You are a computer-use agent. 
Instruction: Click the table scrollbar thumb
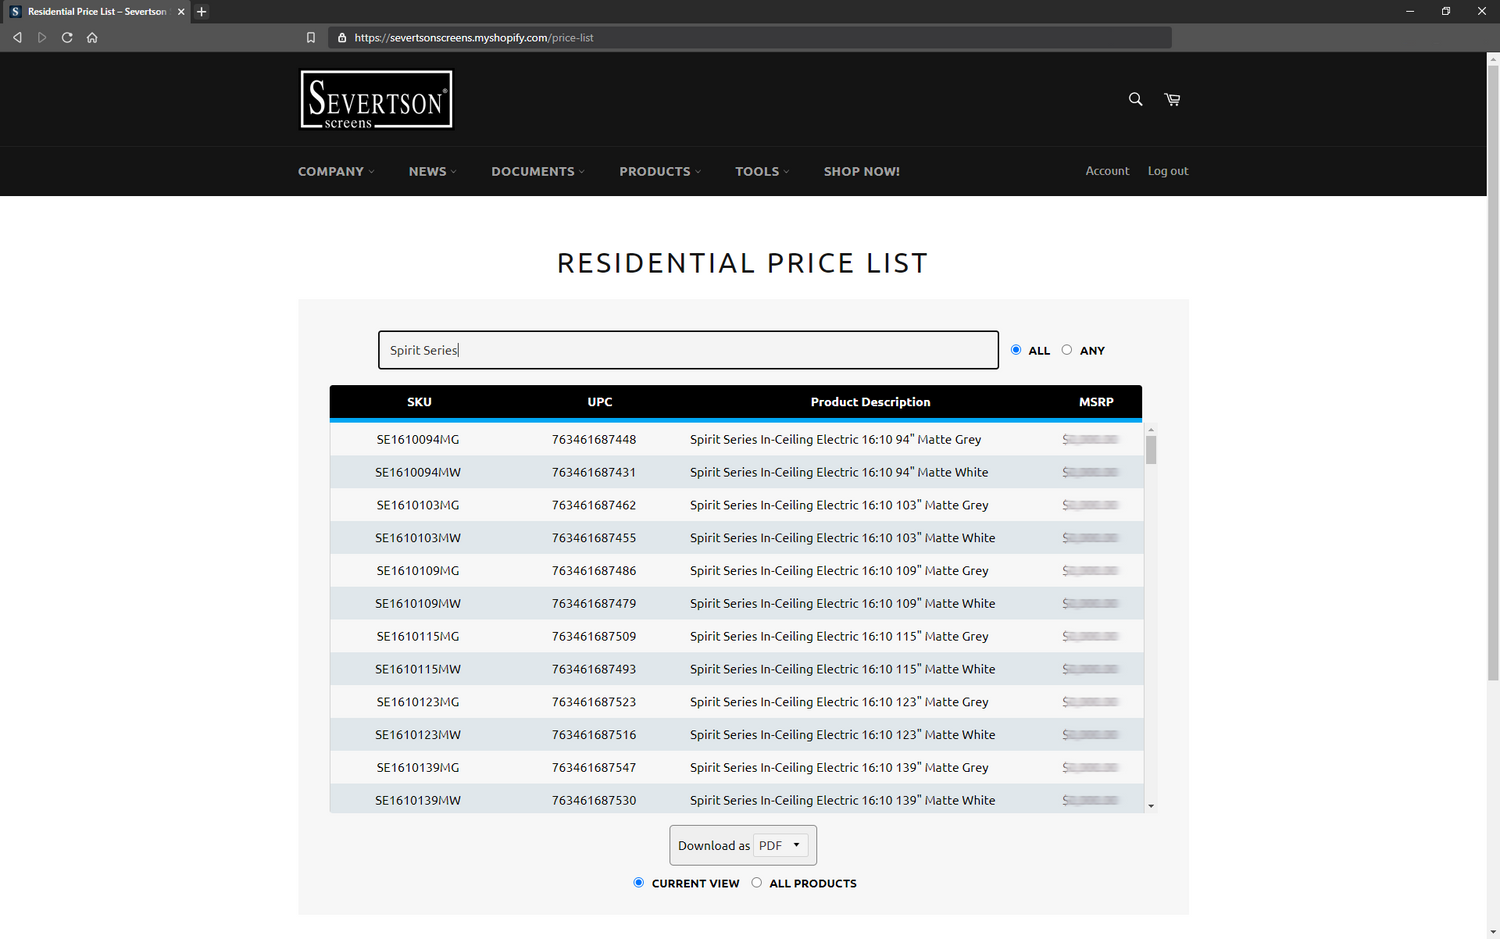coord(1151,448)
